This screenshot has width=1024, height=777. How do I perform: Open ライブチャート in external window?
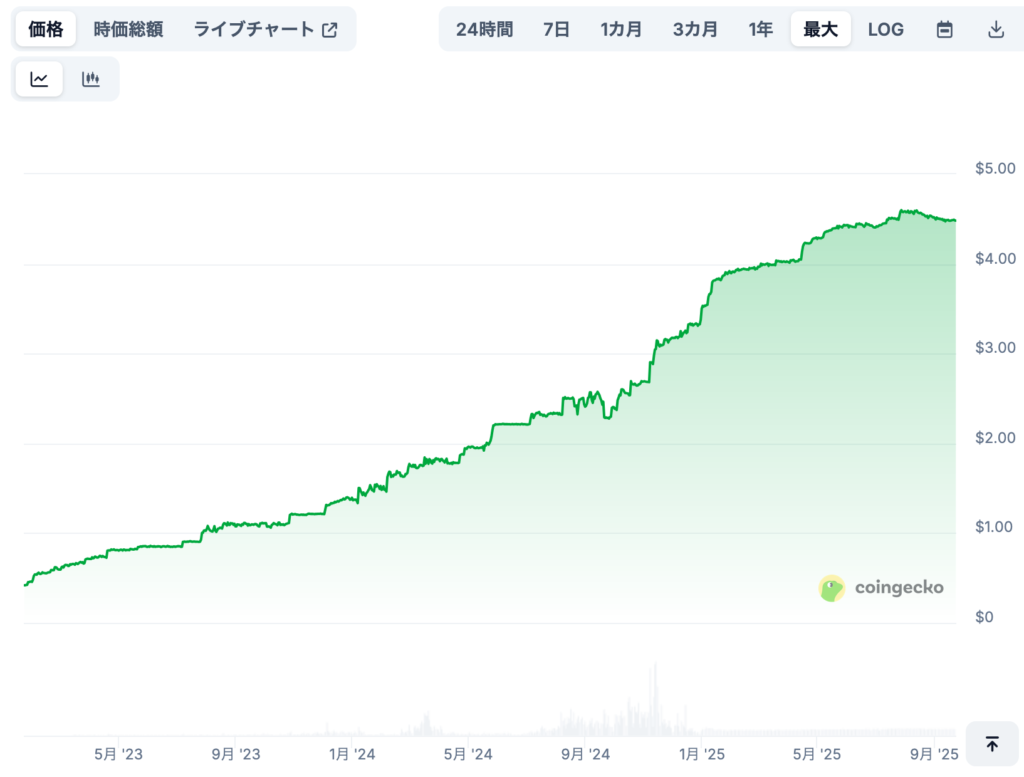pos(265,29)
